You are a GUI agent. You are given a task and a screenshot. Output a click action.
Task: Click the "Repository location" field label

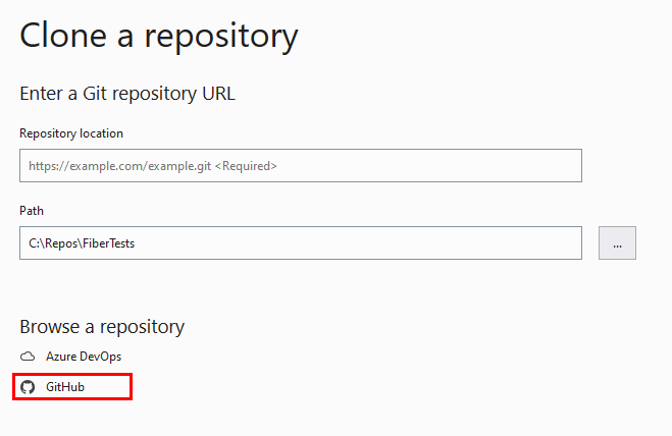pyautogui.click(x=71, y=133)
